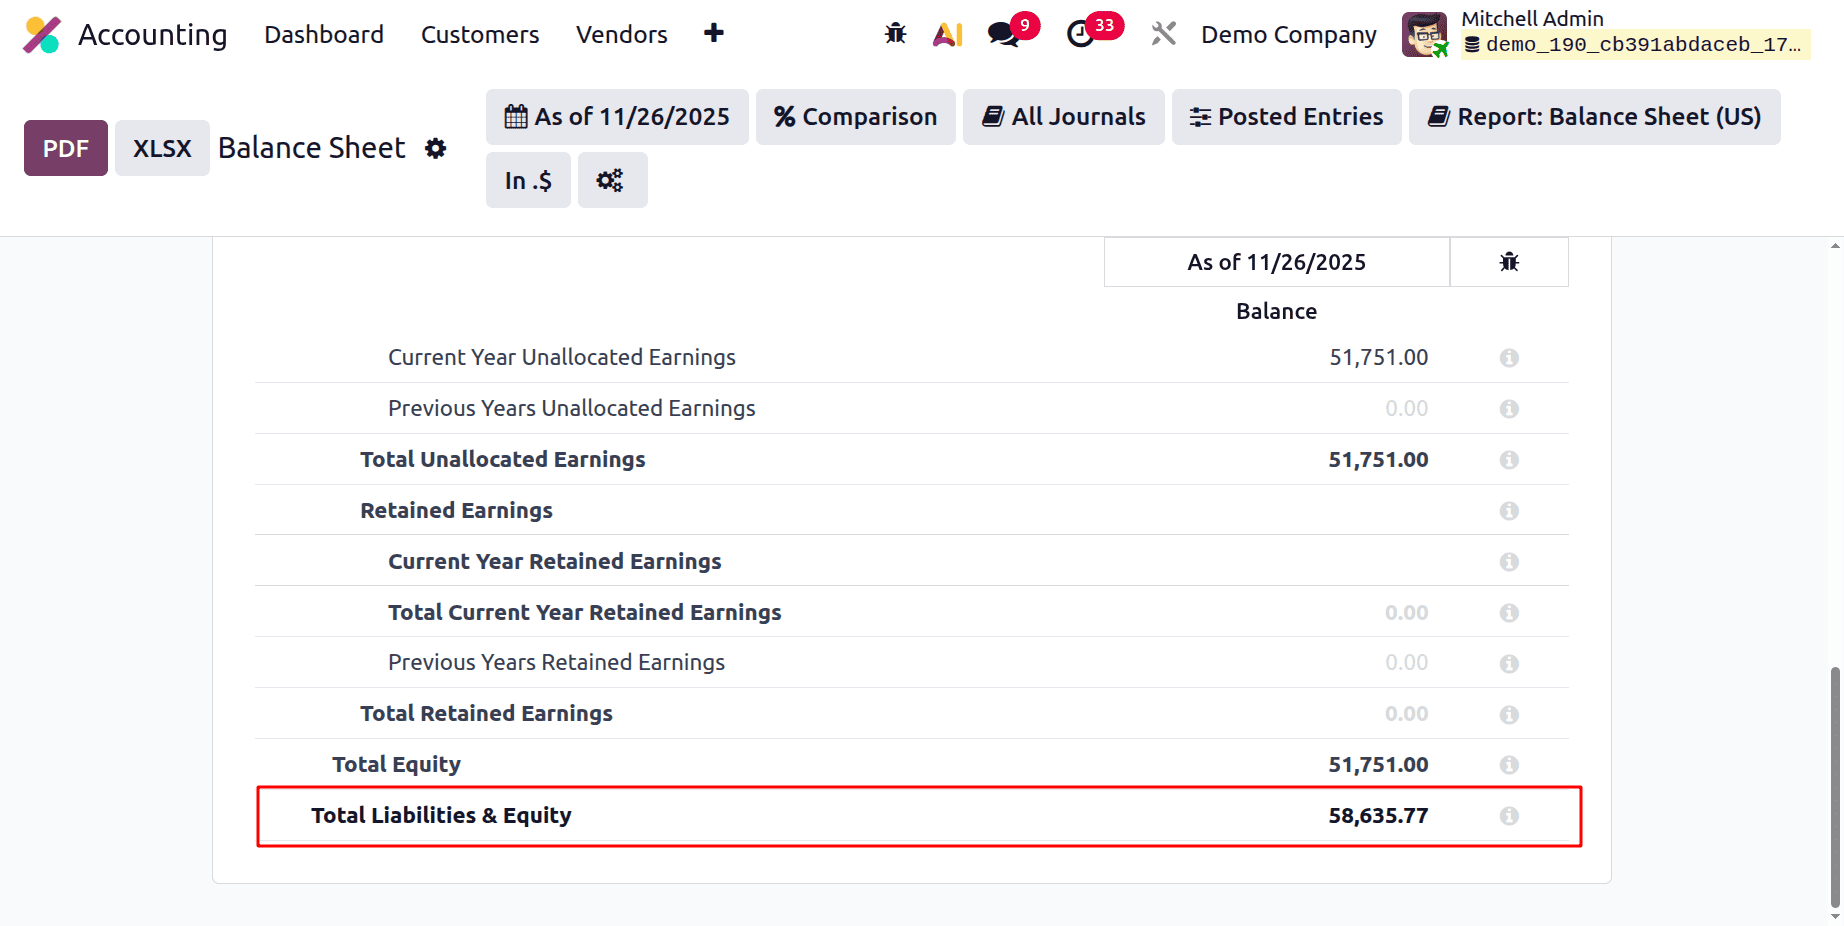
Task: Export the report as PDF
Action: coord(66,148)
